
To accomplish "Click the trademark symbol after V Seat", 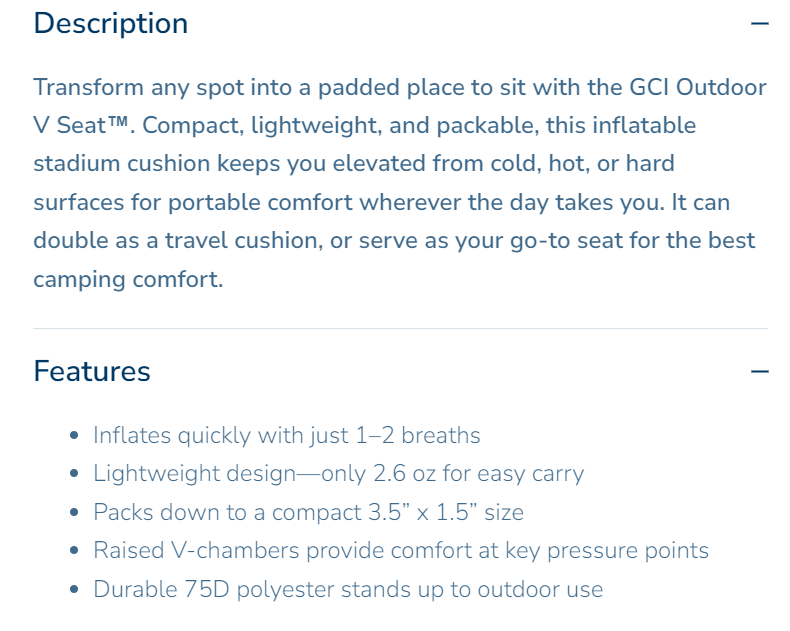I will [x=143, y=124].
